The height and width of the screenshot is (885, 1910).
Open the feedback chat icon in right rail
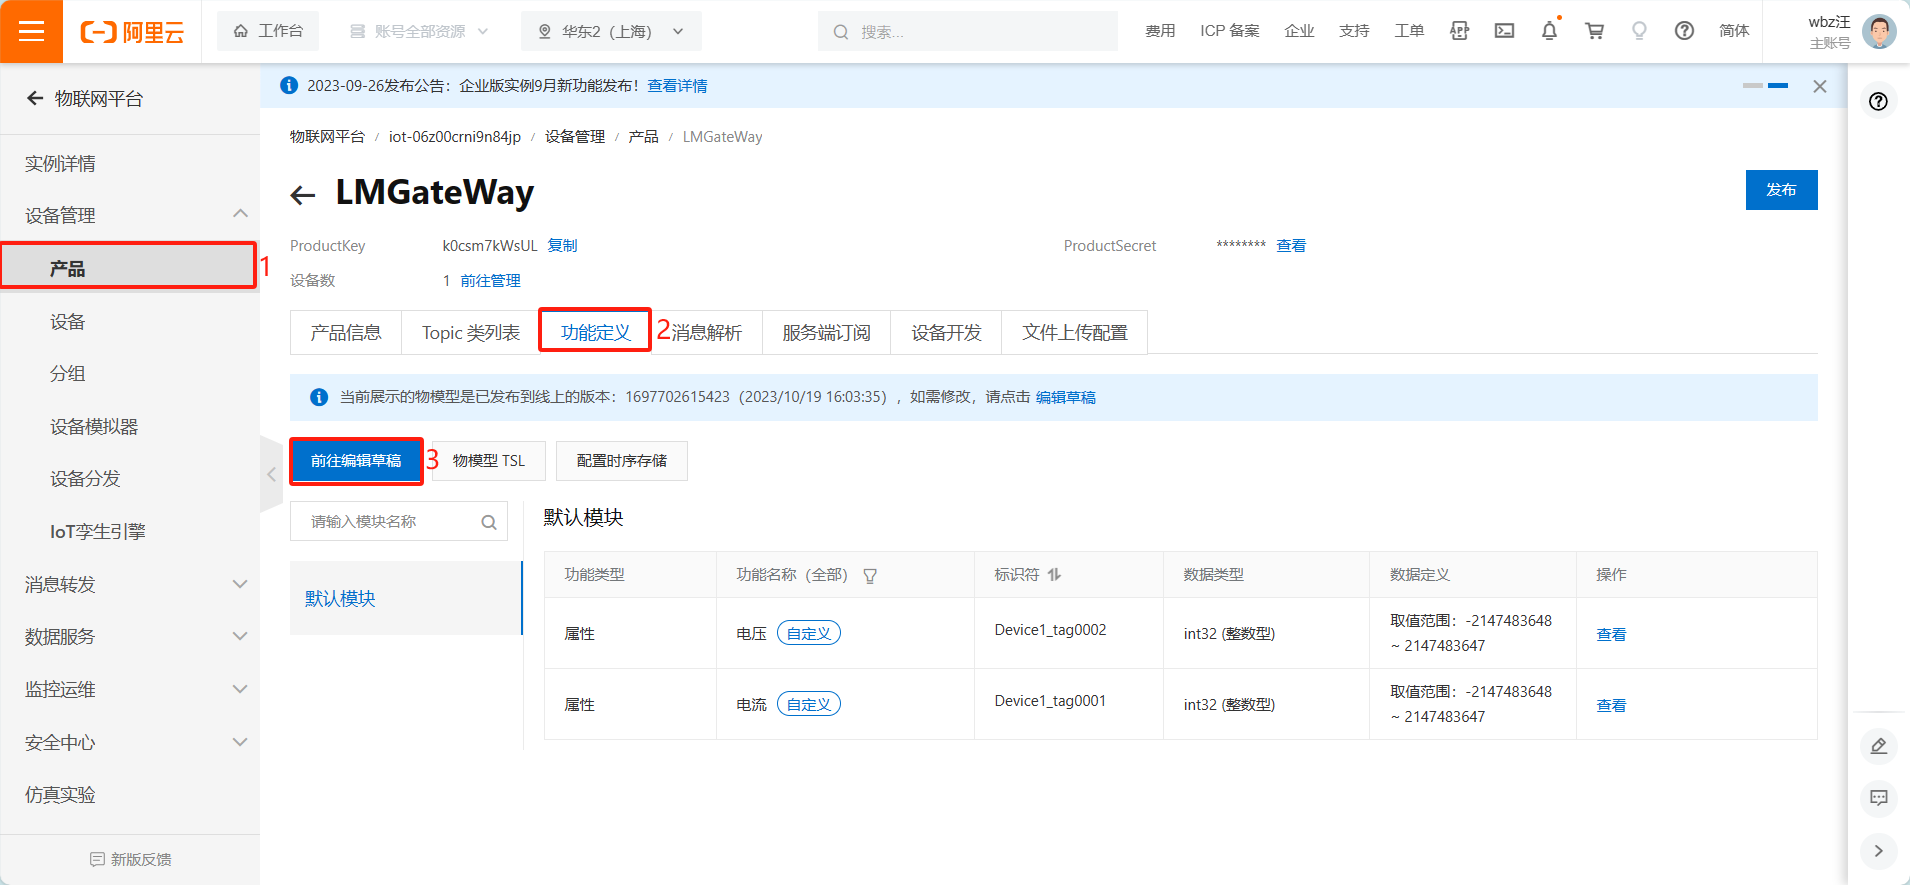pos(1879,797)
